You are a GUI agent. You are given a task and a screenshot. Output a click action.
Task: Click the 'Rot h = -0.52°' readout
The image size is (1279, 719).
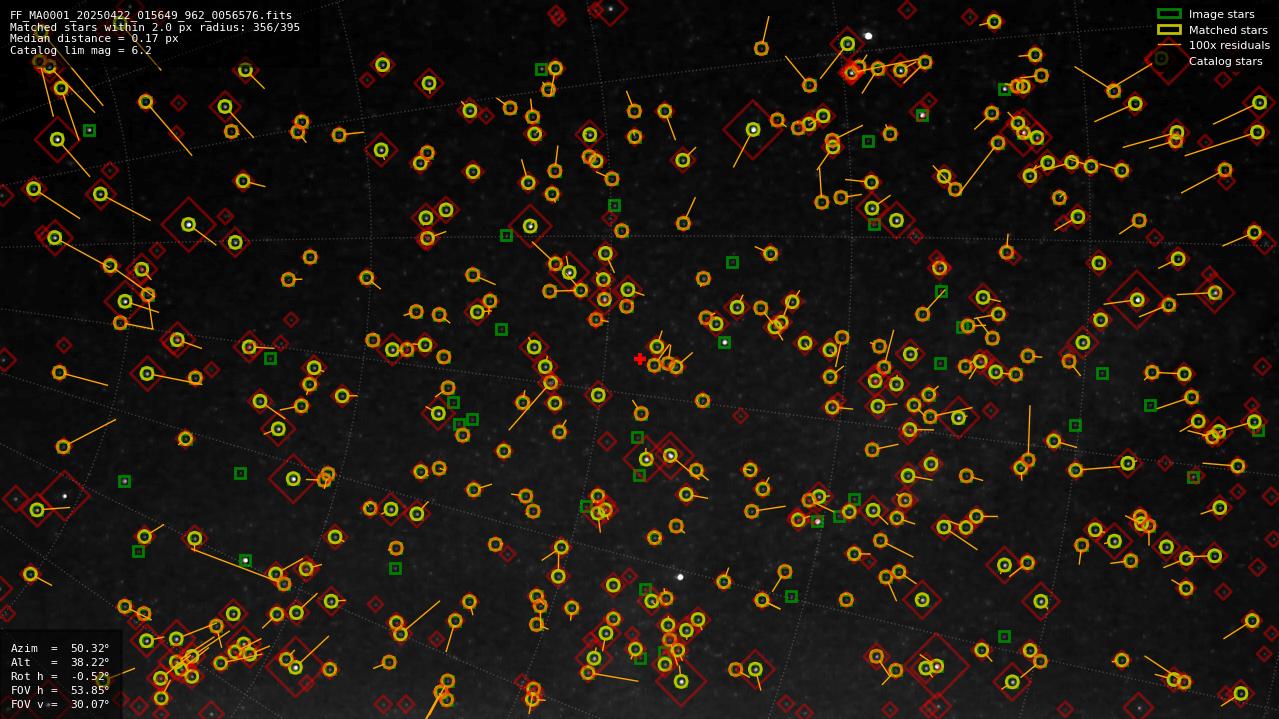tap(60, 676)
